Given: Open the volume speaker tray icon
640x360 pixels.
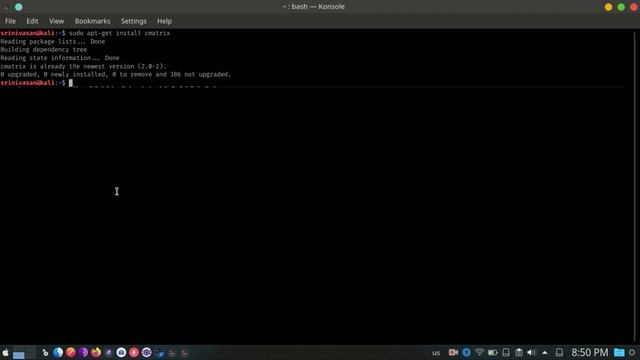Looking at the screenshot, I should 531,353.
